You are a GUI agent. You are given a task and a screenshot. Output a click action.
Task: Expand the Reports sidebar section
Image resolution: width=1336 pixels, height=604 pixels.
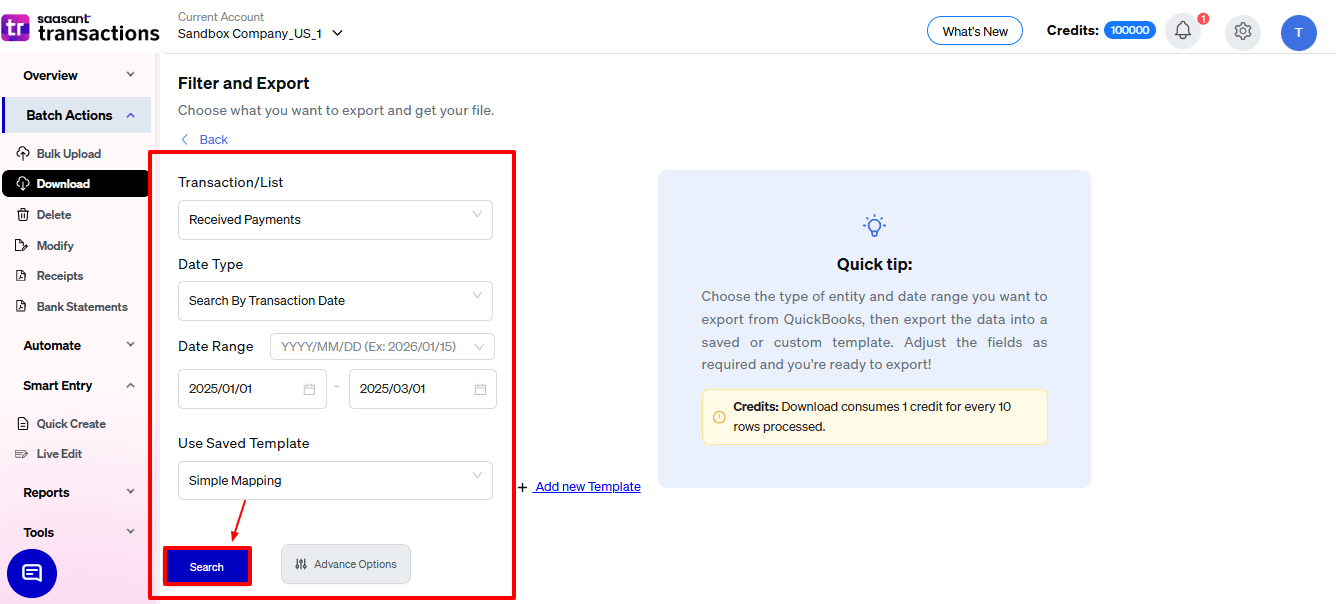78,493
